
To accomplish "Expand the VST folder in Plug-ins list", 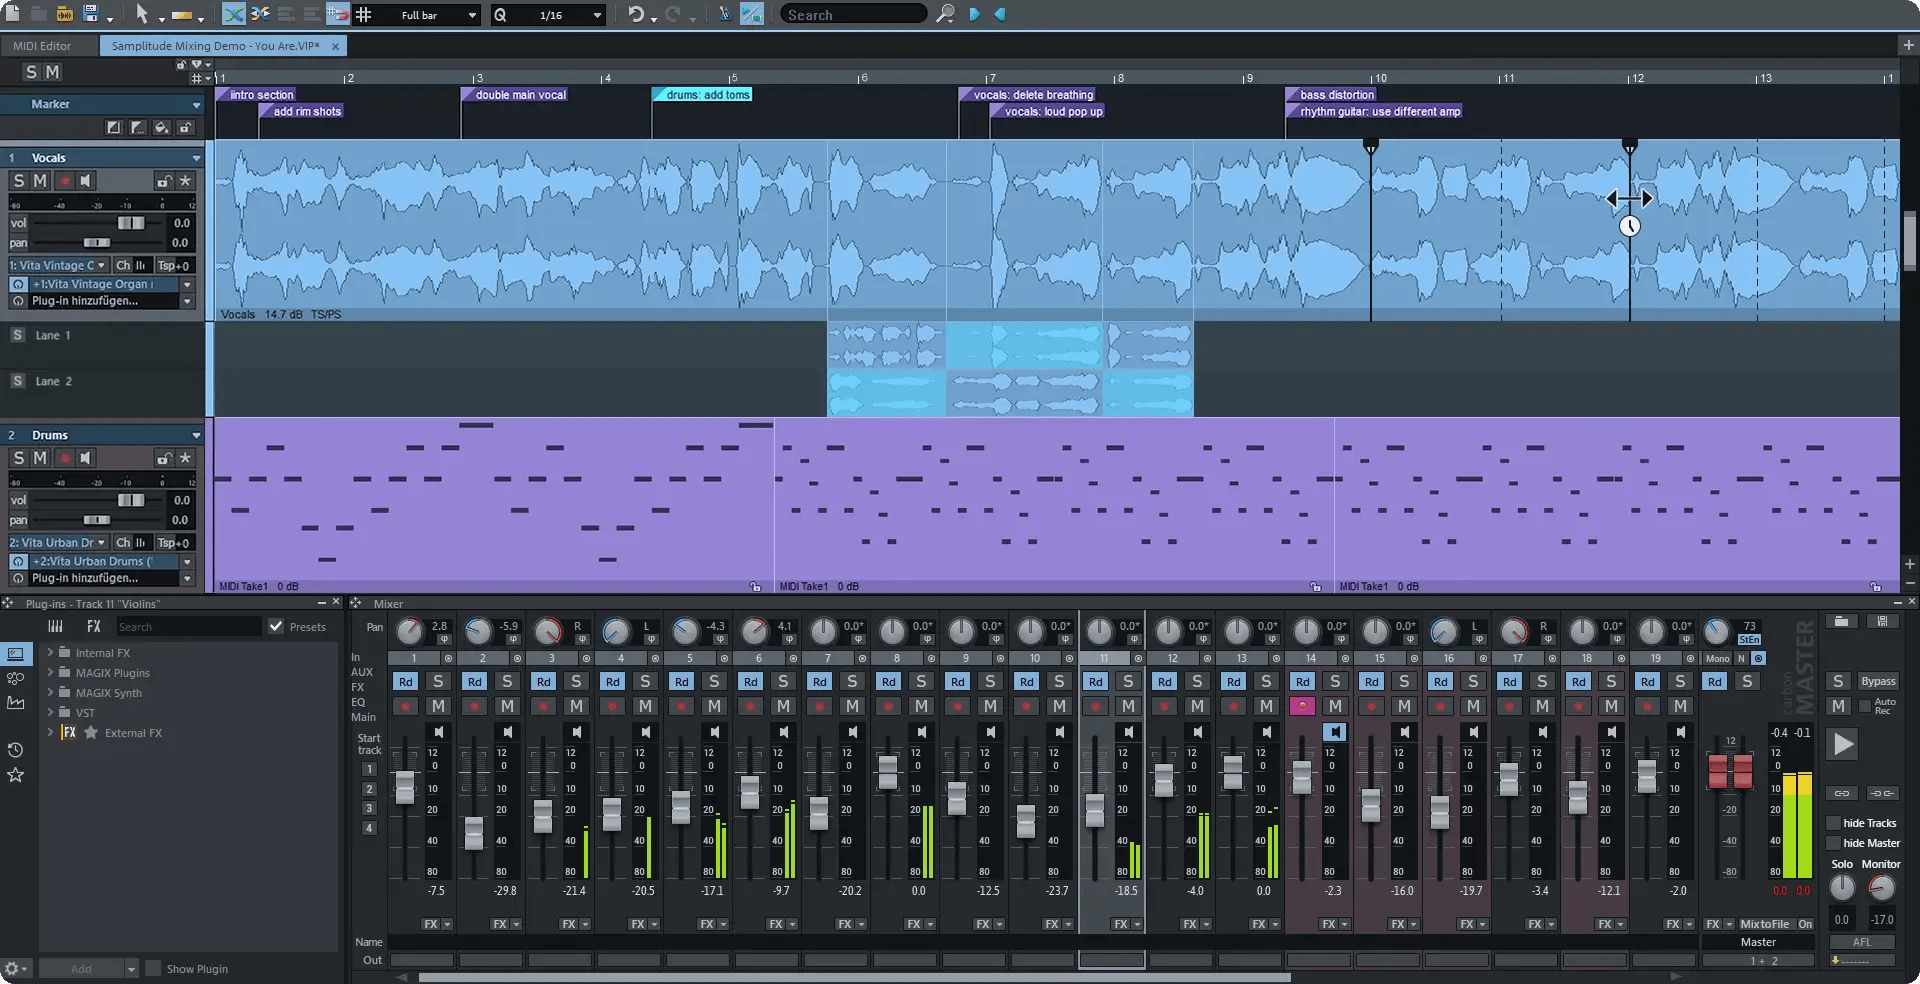I will click(x=50, y=712).
